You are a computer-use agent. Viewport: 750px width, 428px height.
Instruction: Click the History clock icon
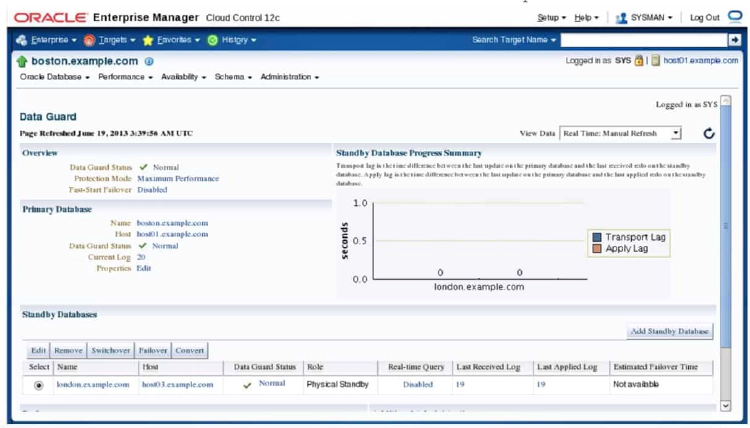[x=213, y=40]
